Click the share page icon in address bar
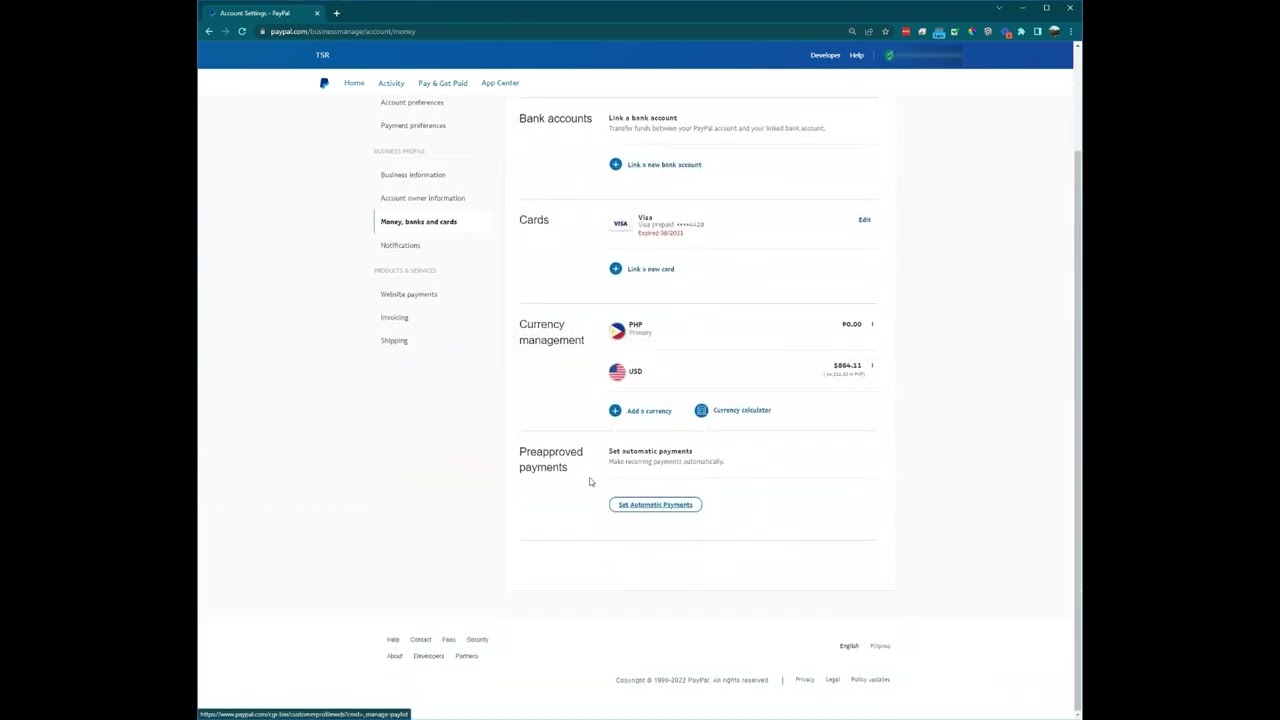 pos(869,32)
